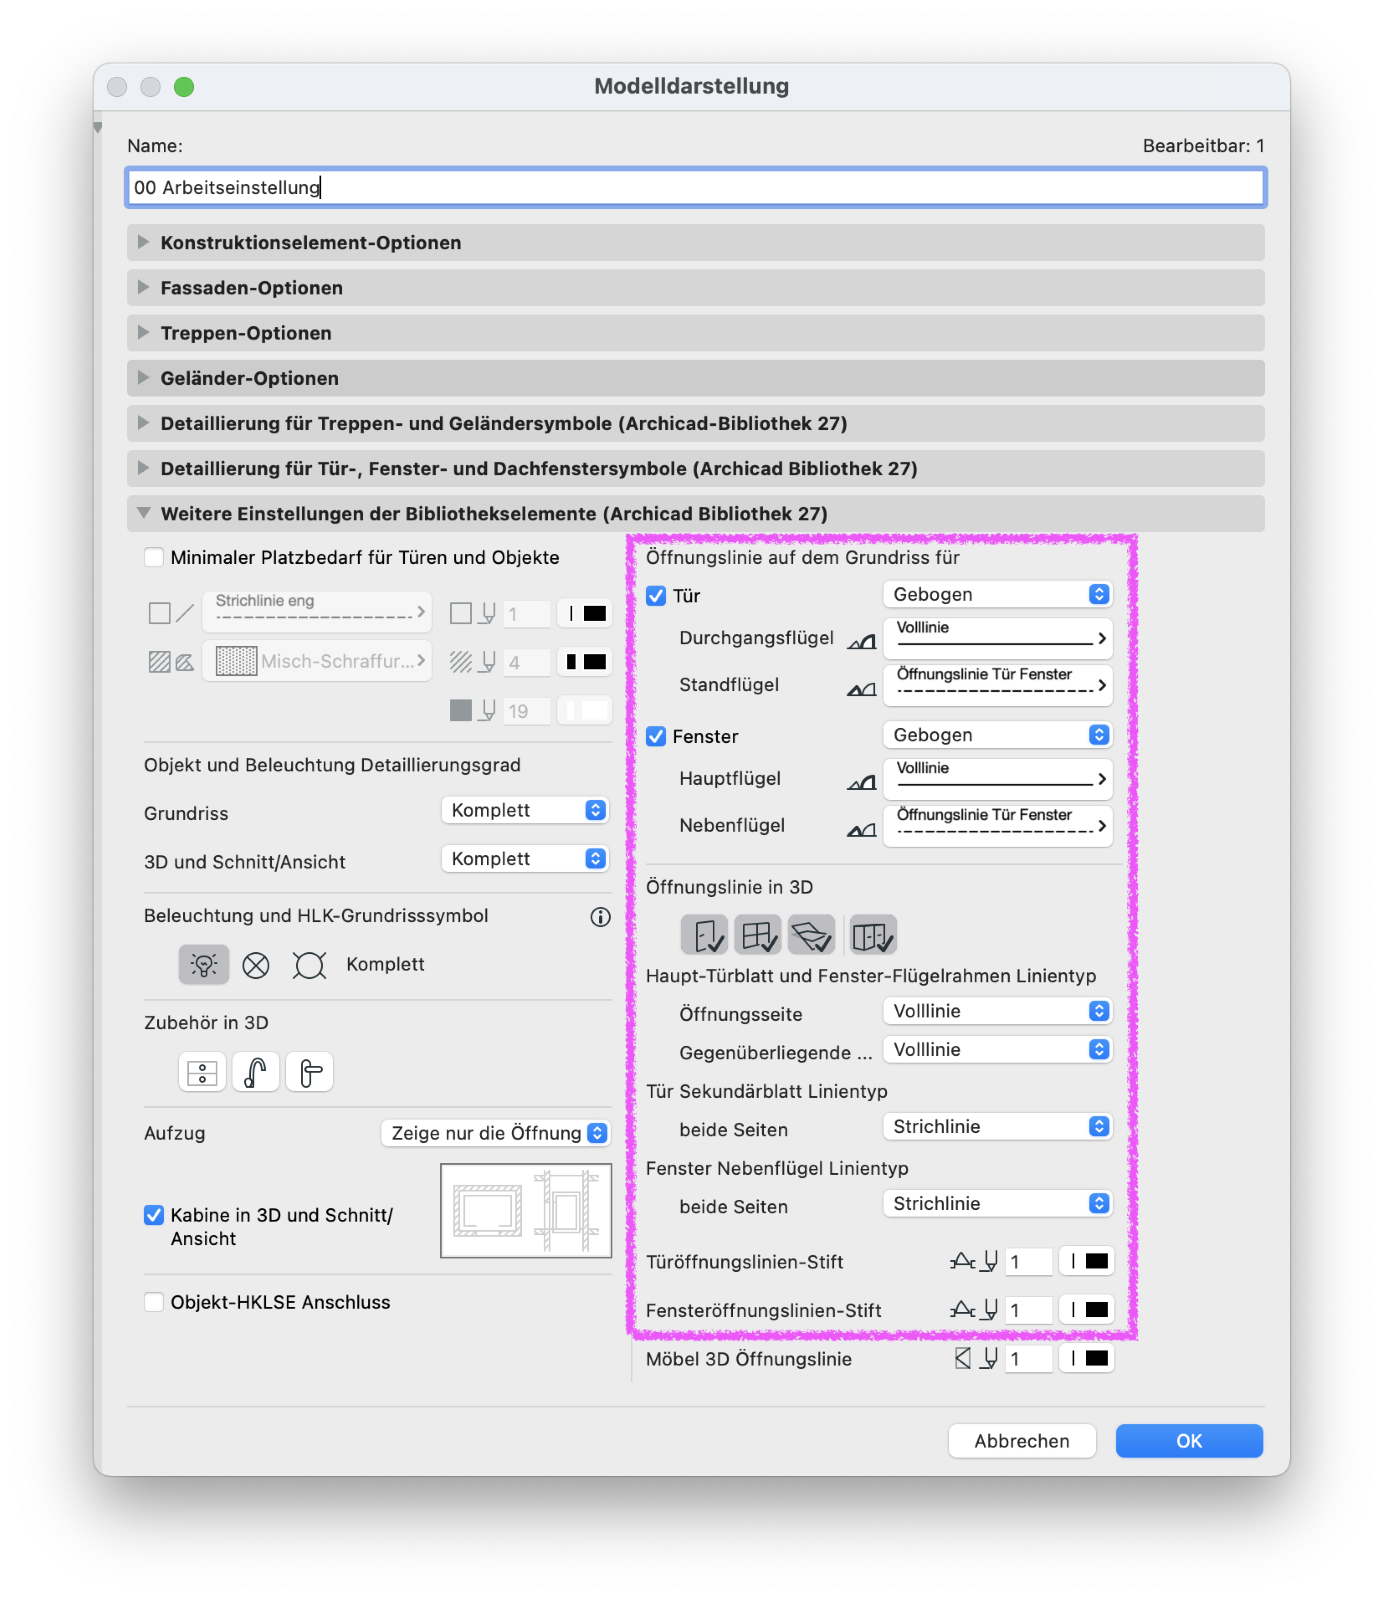The width and height of the screenshot is (1384, 1600).
Task: Open Durchgangsflügel Volllinie line type picker
Action: coord(998,638)
